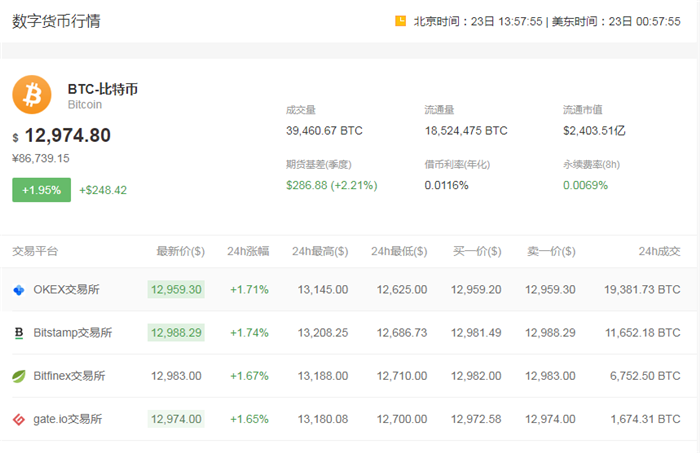Click the 12,972.58 bid price cell
Screen dimensions: 700x453
[476, 420]
